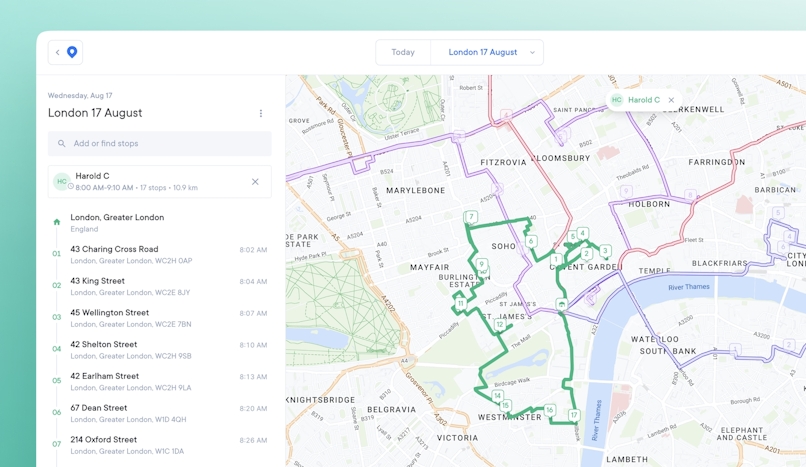Click the green stop 5 map marker
The height and width of the screenshot is (467, 806).
pyautogui.click(x=573, y=237)
